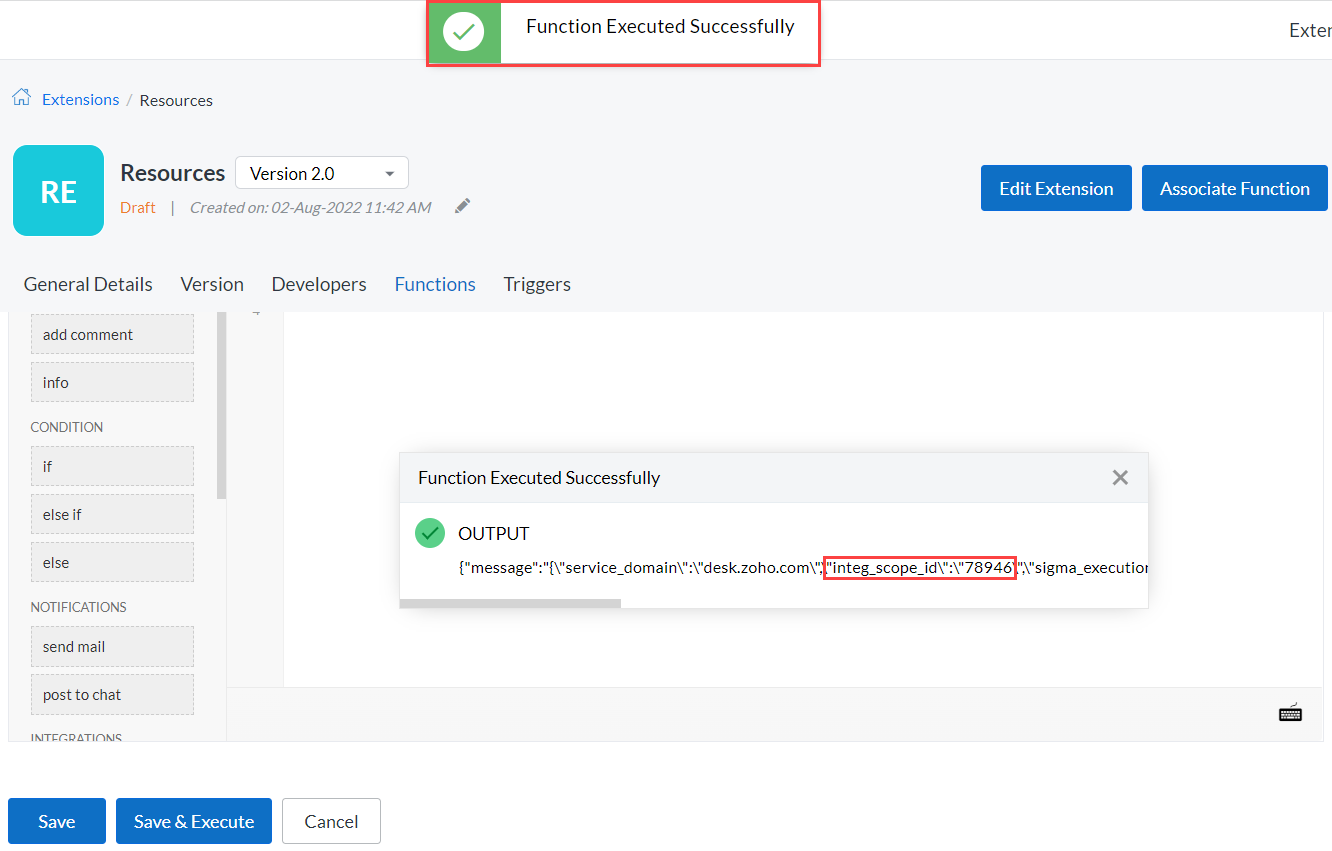The width and height of the screenshot is (1332, 851).
Task: Open the Version tab
Action: [212, 284]
